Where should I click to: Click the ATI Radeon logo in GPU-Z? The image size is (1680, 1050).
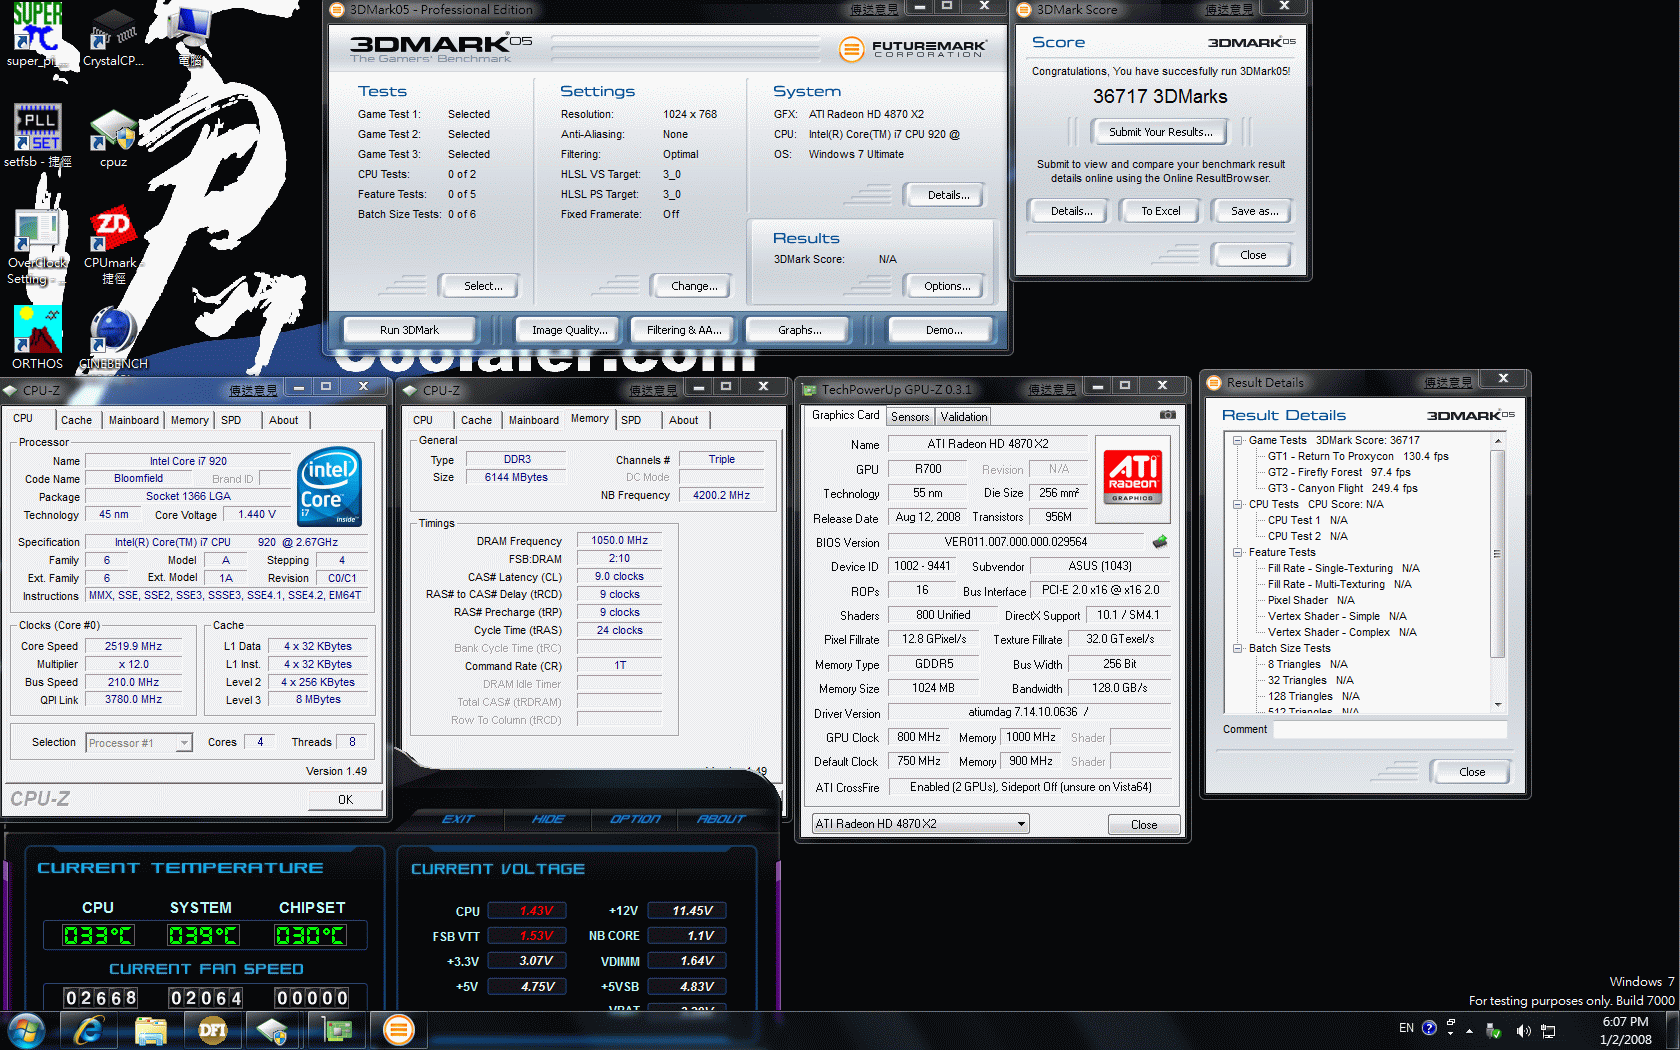point(1133,478)
